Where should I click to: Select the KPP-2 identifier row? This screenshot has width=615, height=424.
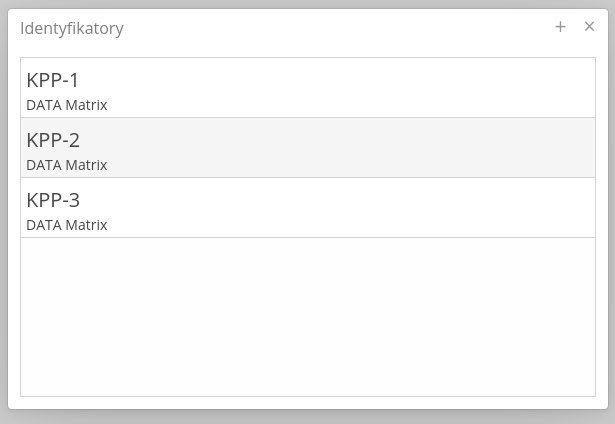308,148
